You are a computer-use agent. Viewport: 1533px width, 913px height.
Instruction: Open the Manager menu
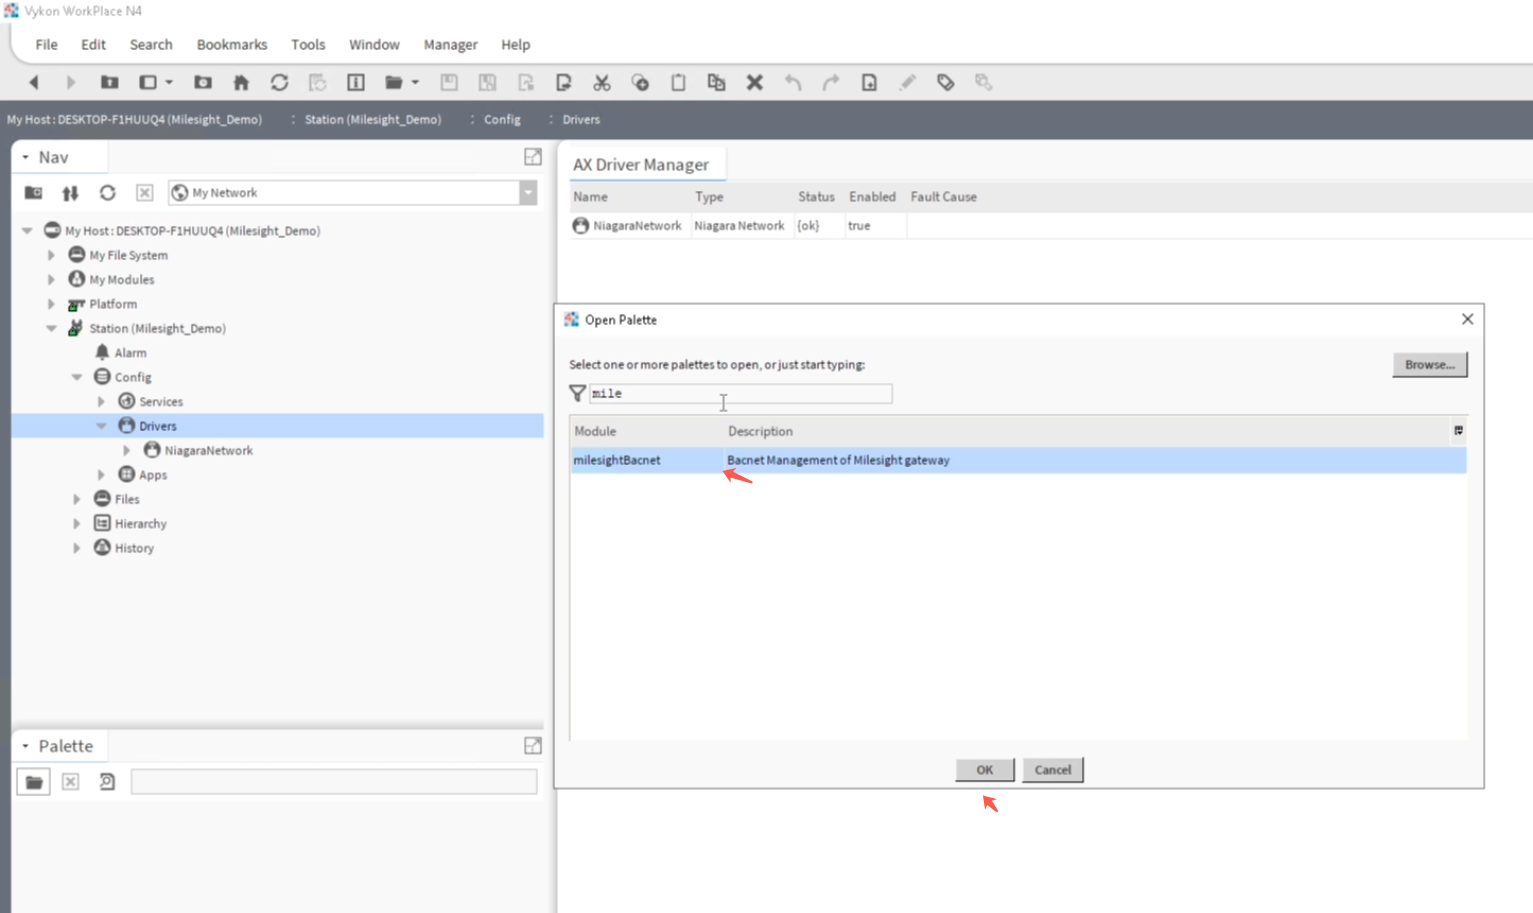451,45
